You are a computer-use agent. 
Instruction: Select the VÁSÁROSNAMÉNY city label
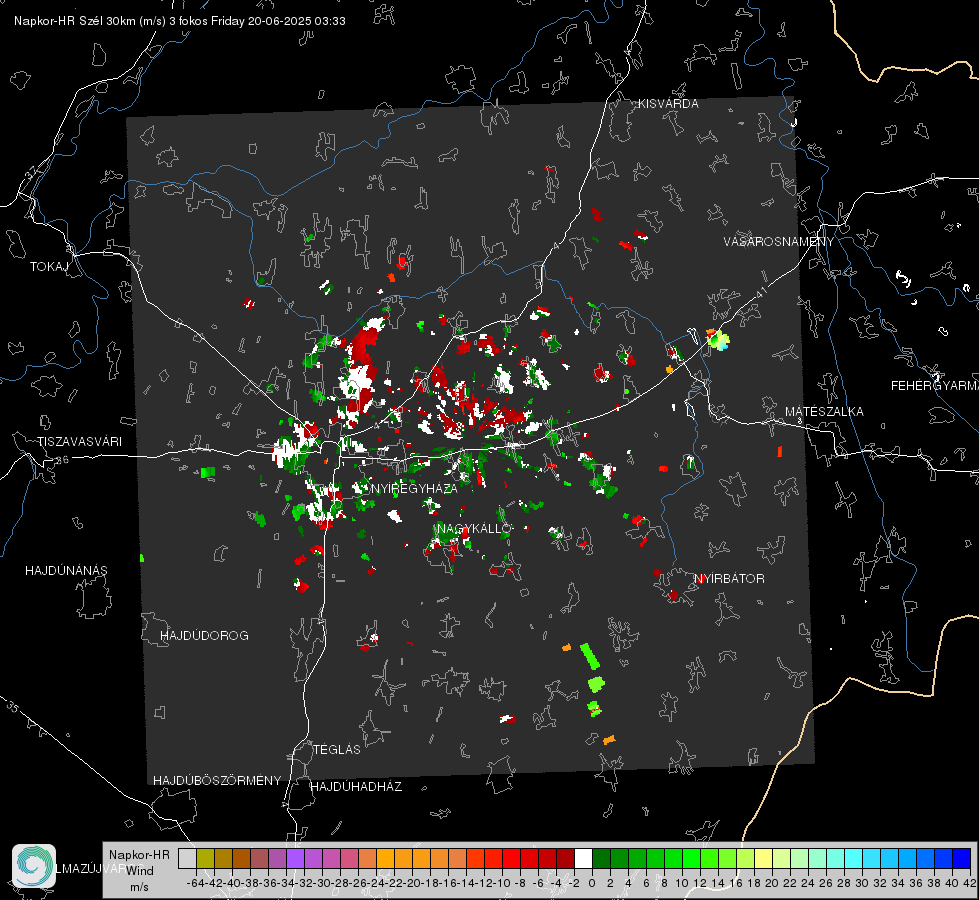779,241
